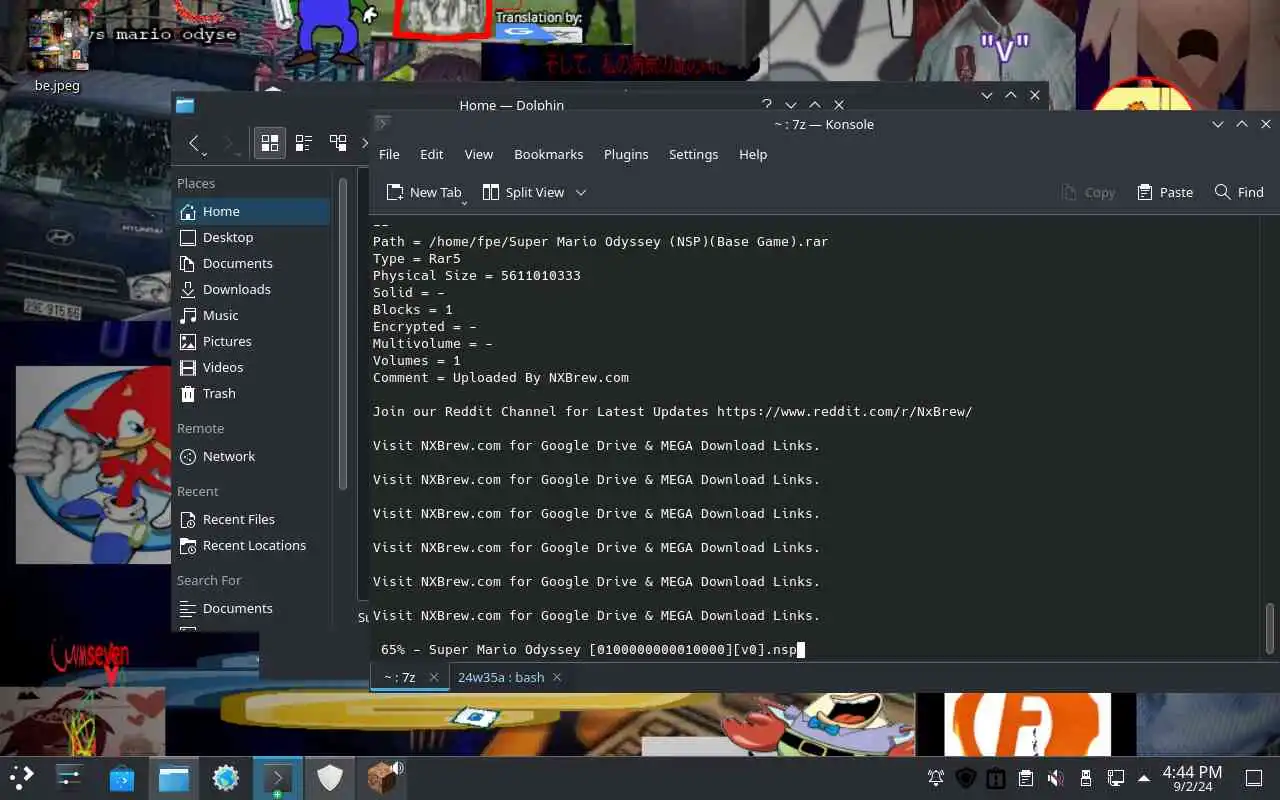Open Downloads in Dolphin Places

[253, 289]
